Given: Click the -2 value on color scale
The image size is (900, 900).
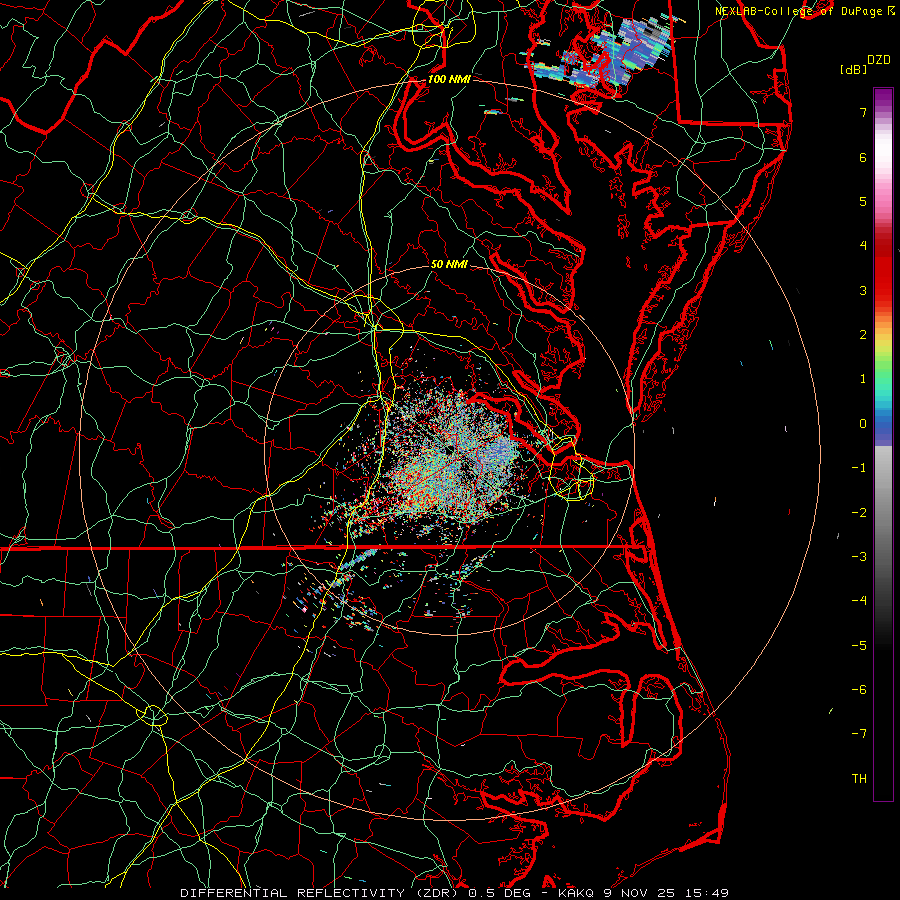Looking at the screenshot, I should (859, 512).
